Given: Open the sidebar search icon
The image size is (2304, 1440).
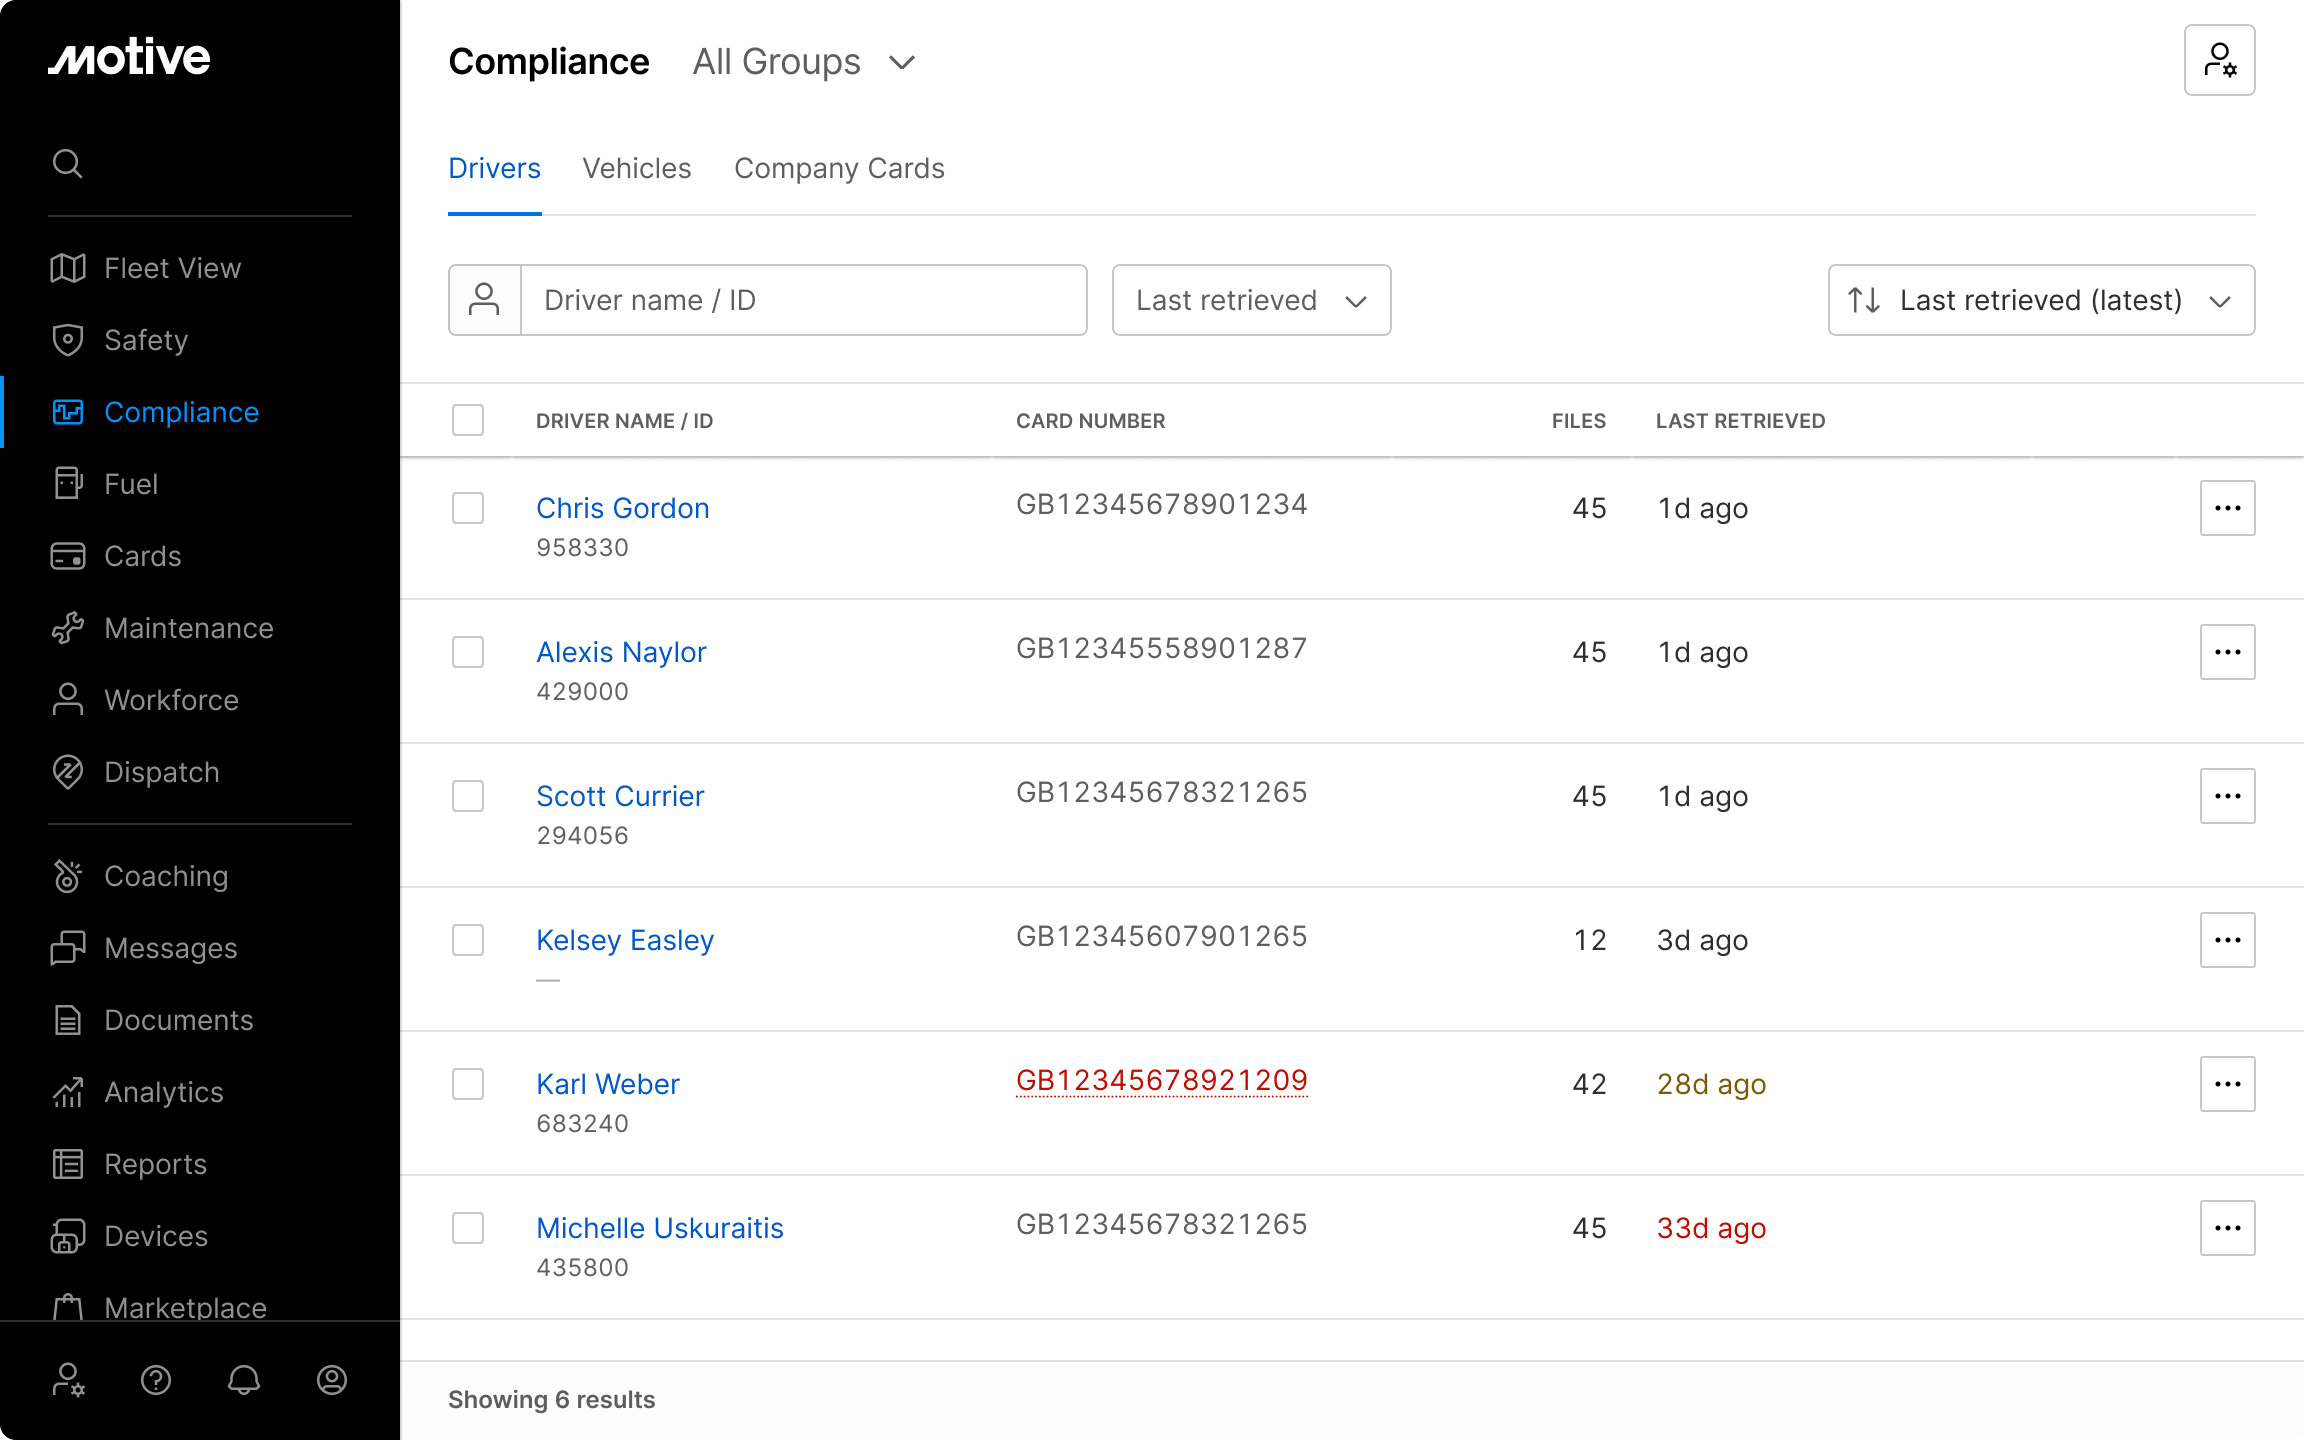Looking at the screenshot, I should click(67, 163).
